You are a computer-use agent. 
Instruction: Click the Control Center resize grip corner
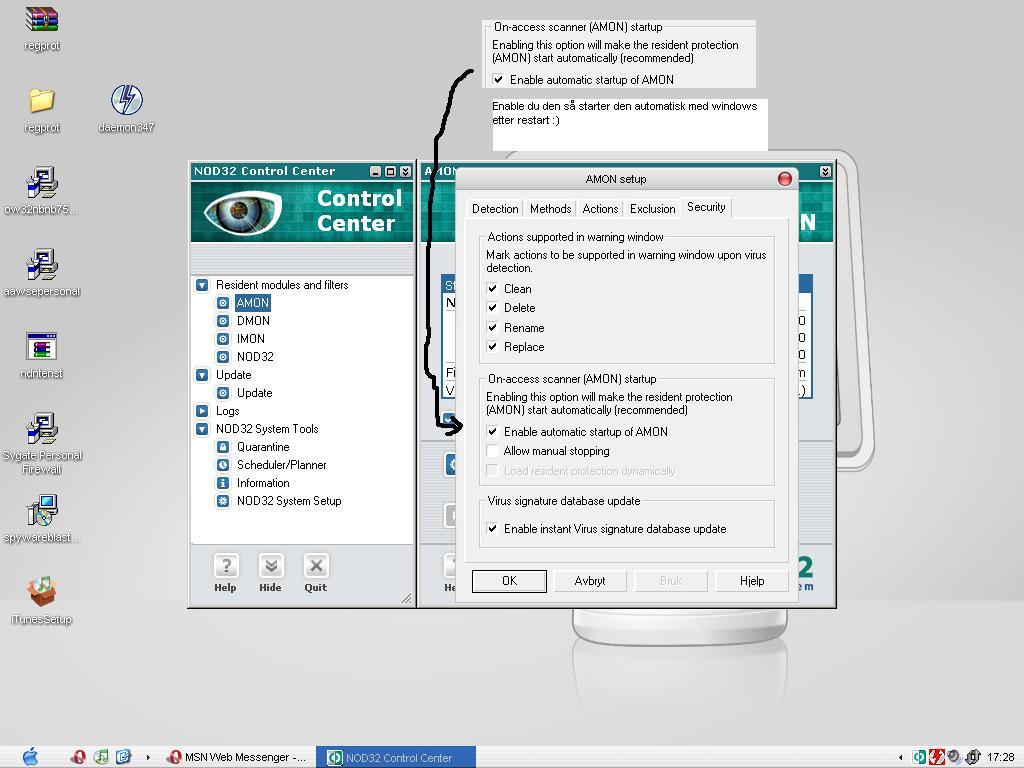click(x=407, y=598)
